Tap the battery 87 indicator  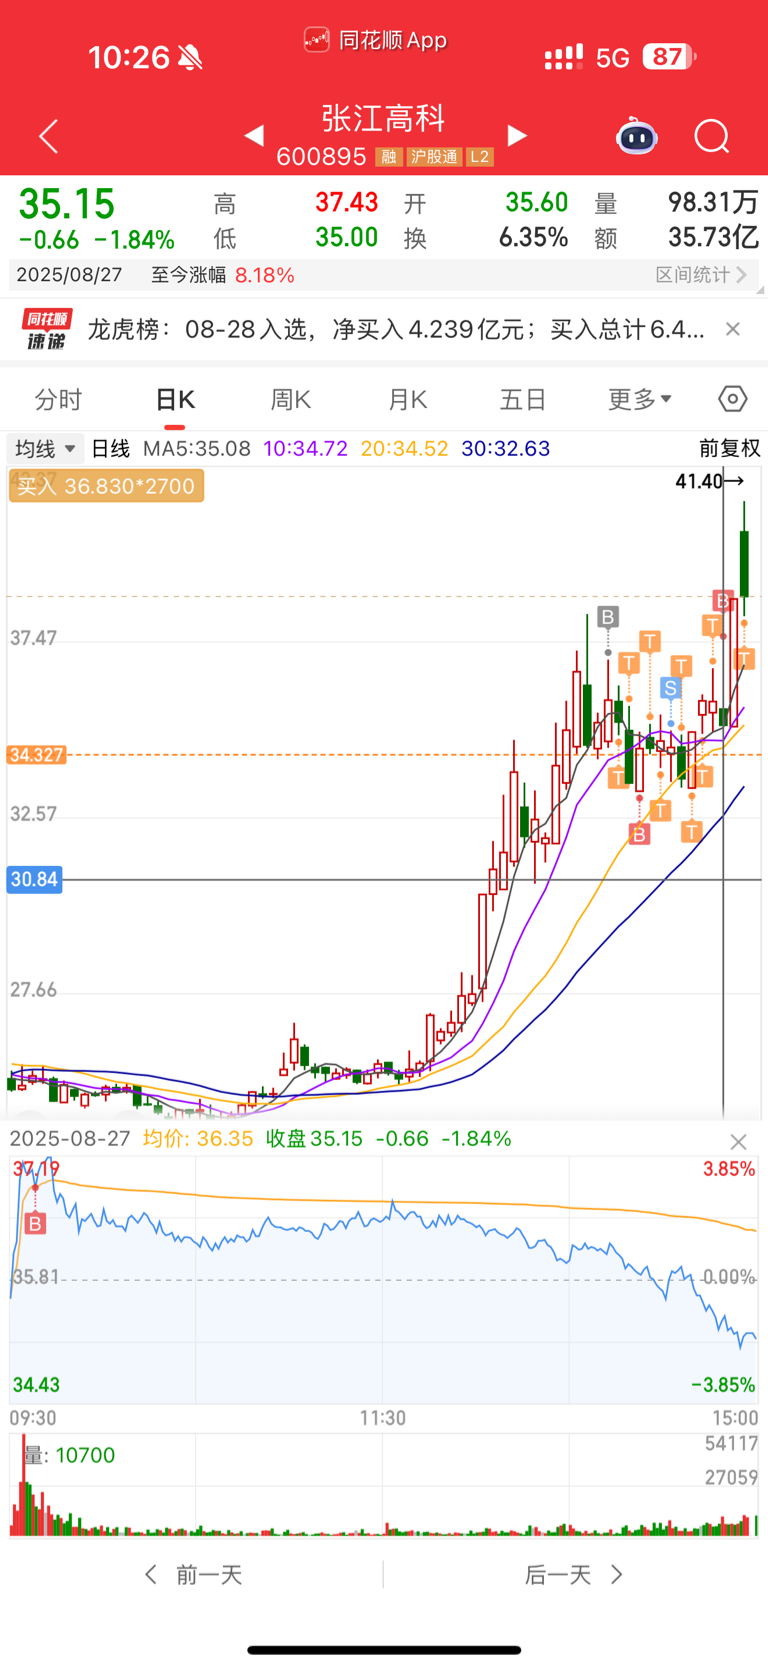[x=668, y=57]
